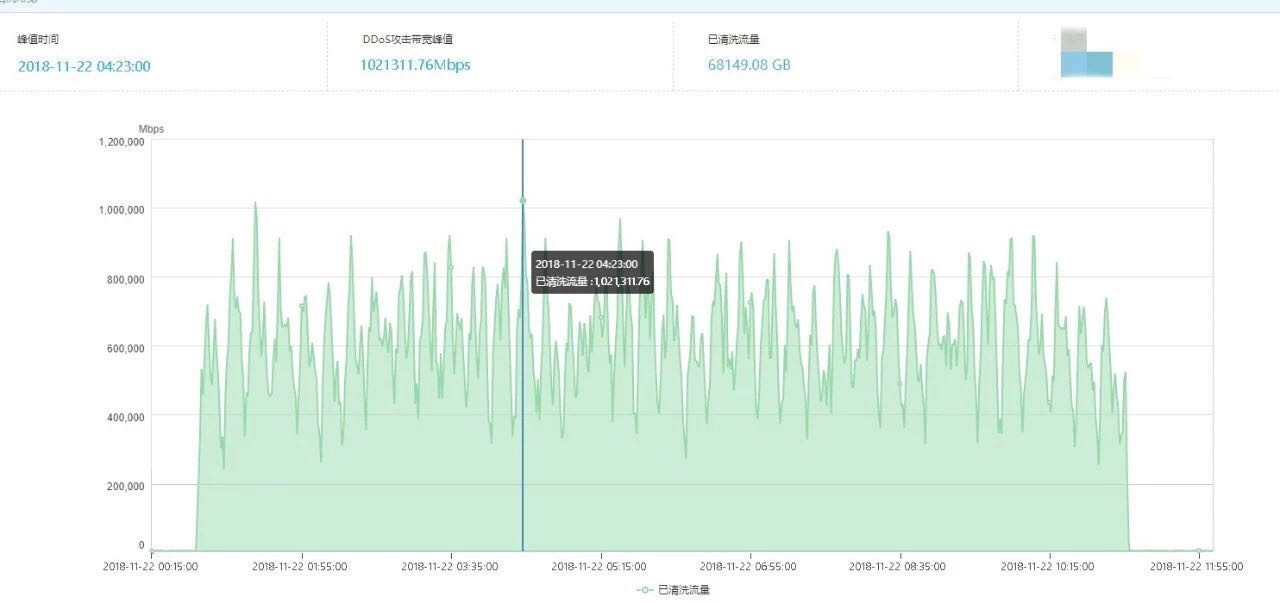Screen dimensions: 1280x603
Task: Select the peak time value 2018-11-22 04:23:00
Action: coord(84,66)
